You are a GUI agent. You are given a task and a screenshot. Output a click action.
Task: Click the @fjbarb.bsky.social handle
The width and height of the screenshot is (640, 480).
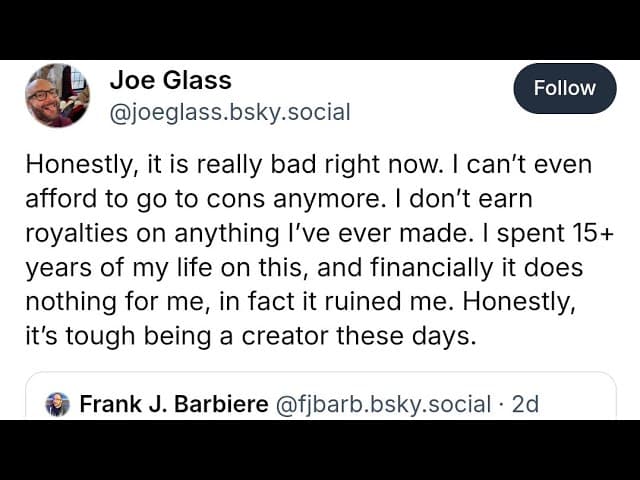tap(383, 404)
